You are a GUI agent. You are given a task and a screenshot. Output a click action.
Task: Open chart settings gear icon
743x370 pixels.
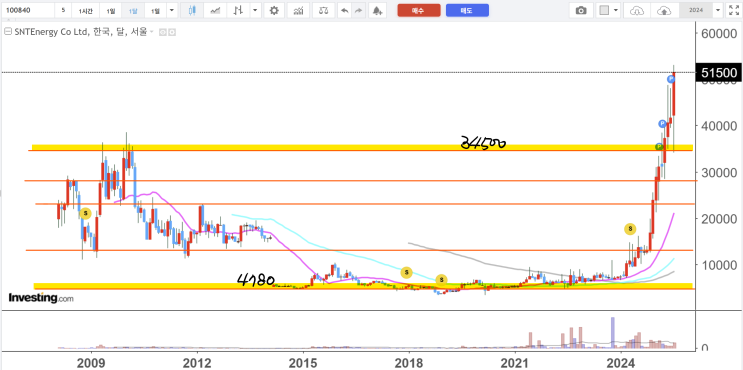click(274, 10)
